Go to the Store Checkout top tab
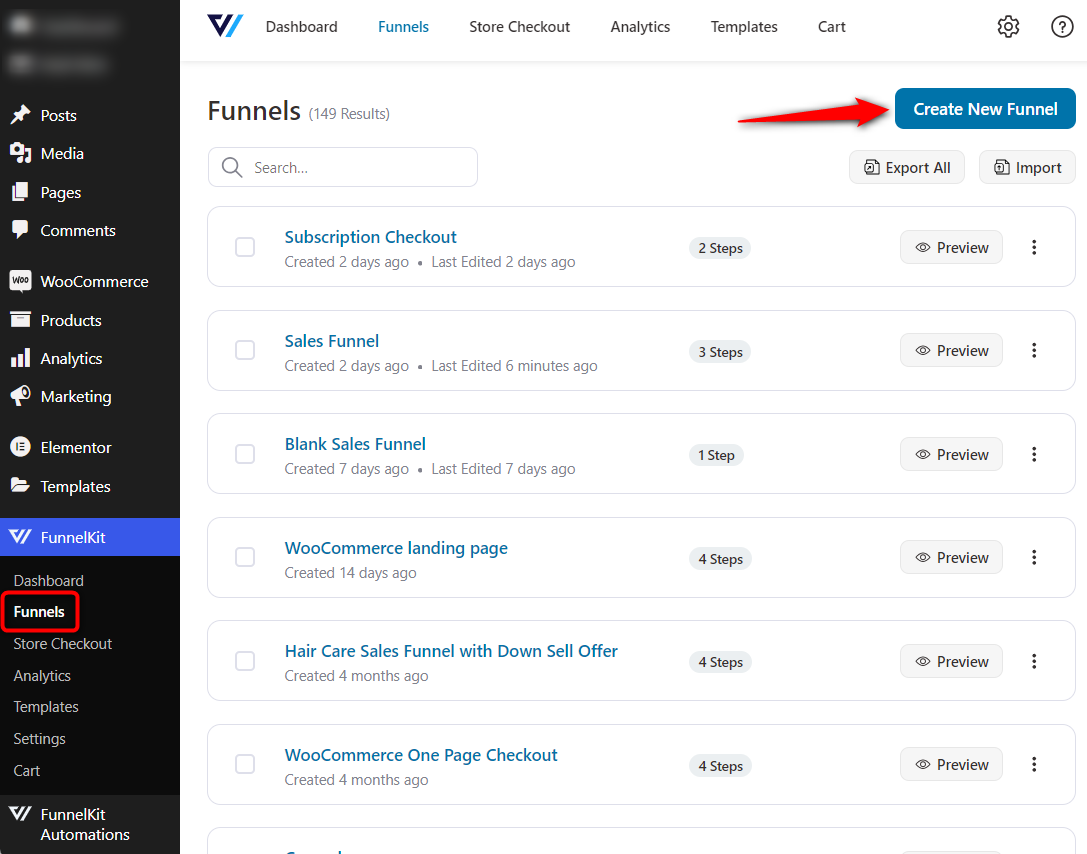The width and height of the screenshot is (1087, 854). tap(519, 26)
